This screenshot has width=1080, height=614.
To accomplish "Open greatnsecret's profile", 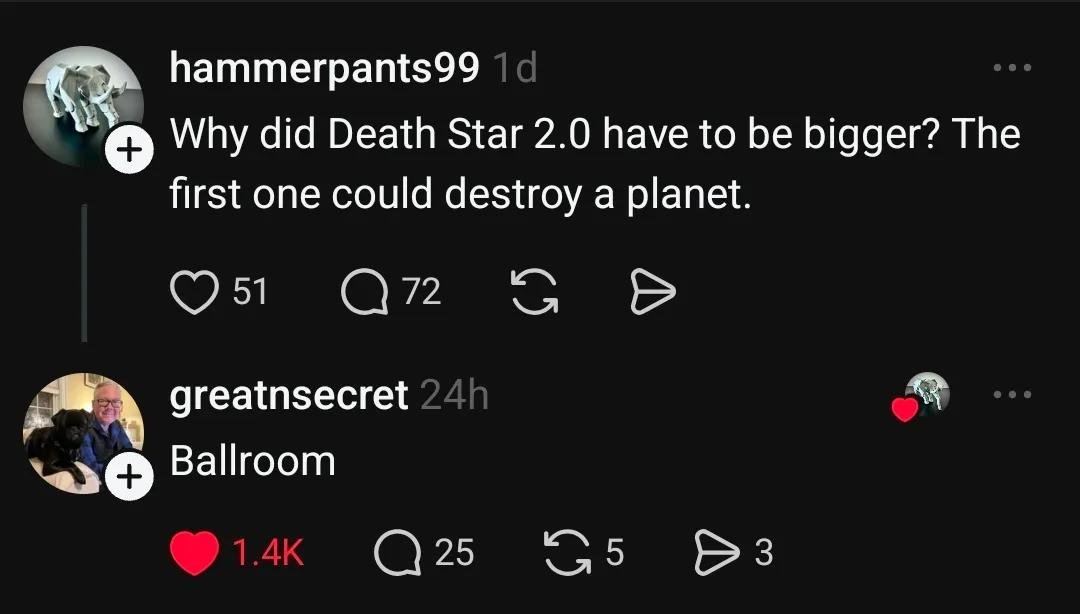I will [x=288, y=394].
